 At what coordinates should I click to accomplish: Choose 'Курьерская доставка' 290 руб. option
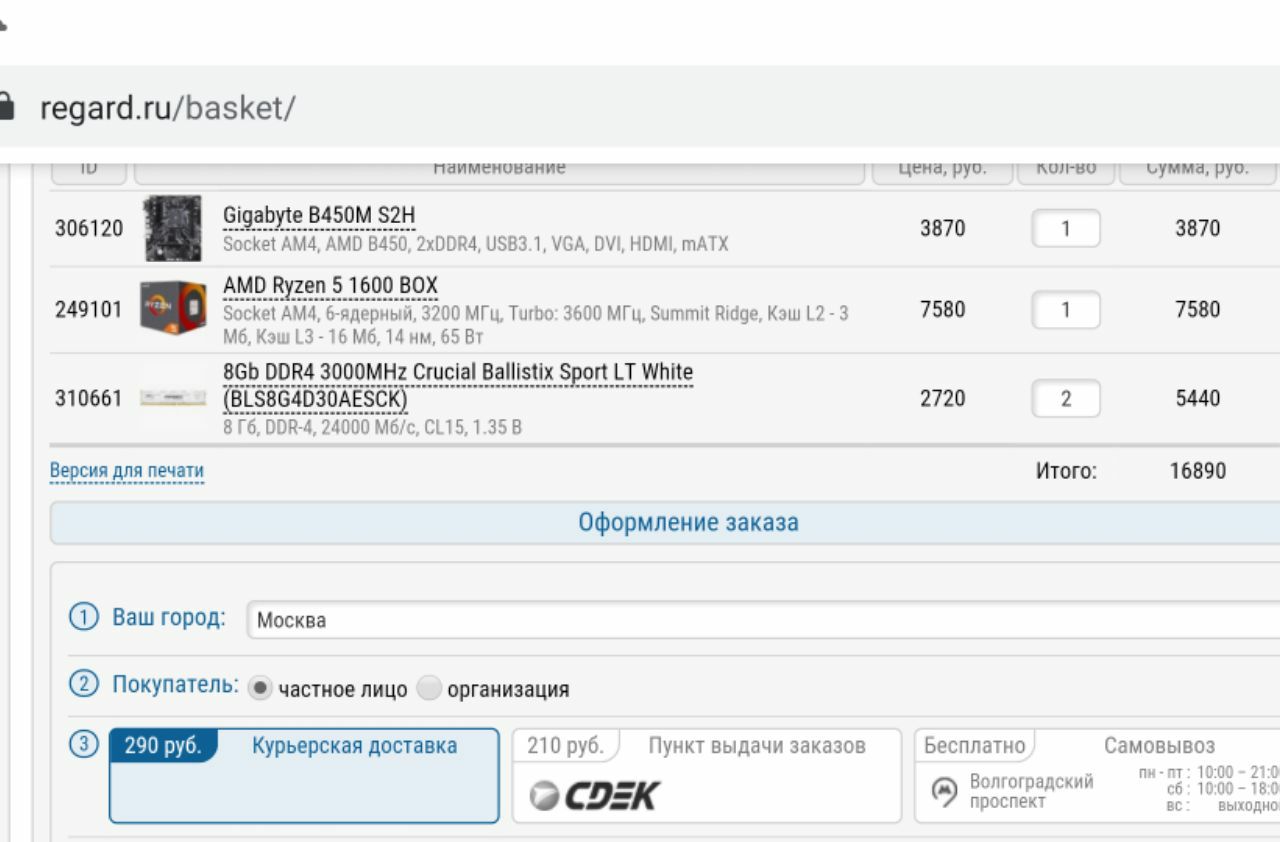tap(304, 775)
